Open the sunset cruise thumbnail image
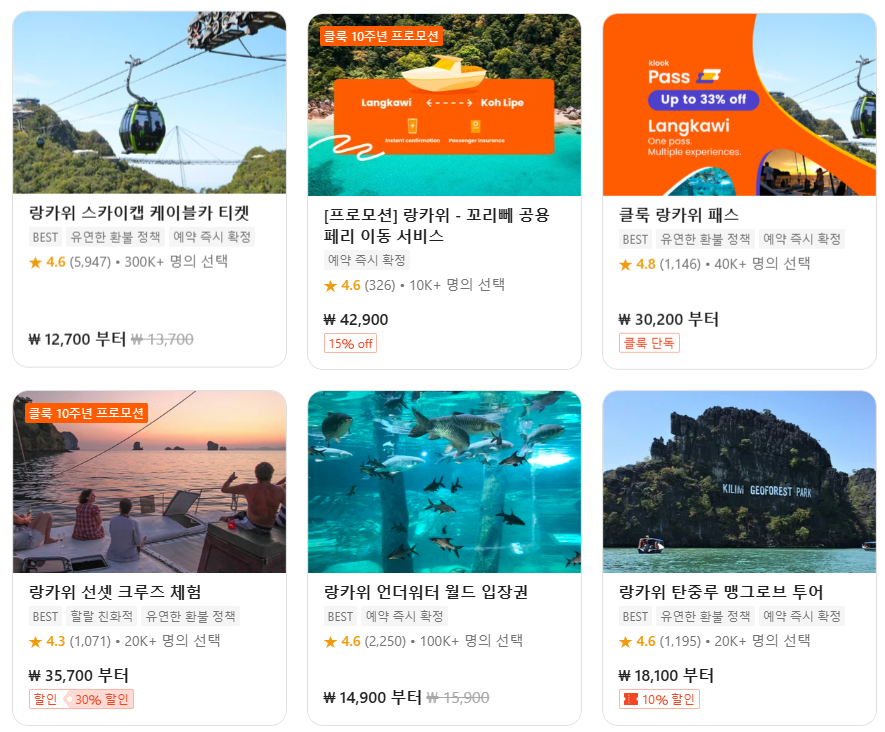 [150, 481]
